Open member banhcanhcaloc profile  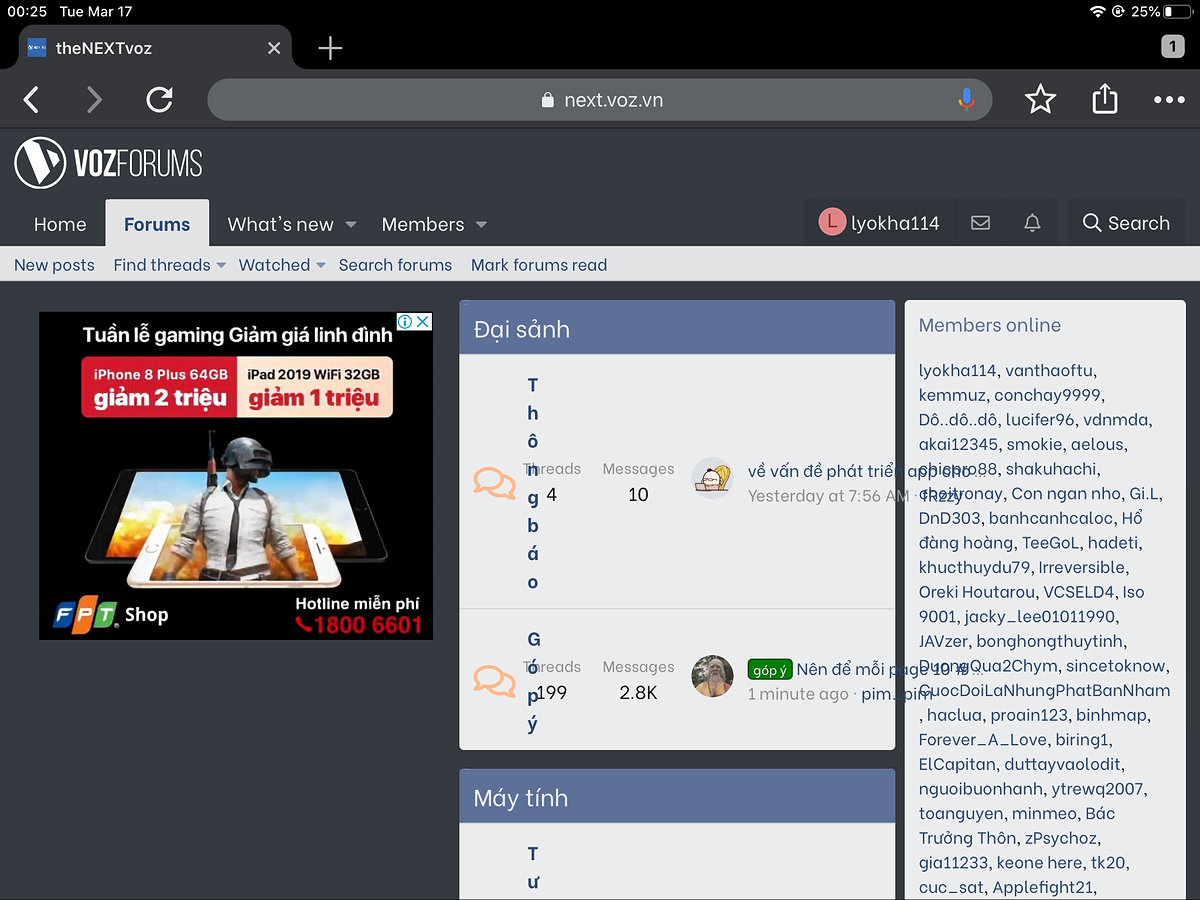(1051, 518)
